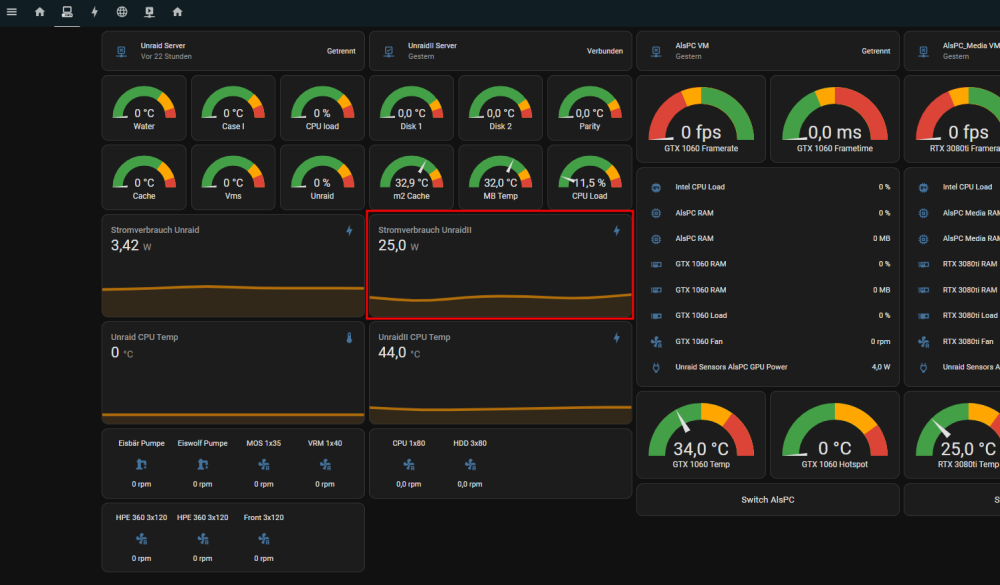The image size is (1000, 585).
Task: Open the GTX 1060 Framerate gauge
Action: click(701, 119)
